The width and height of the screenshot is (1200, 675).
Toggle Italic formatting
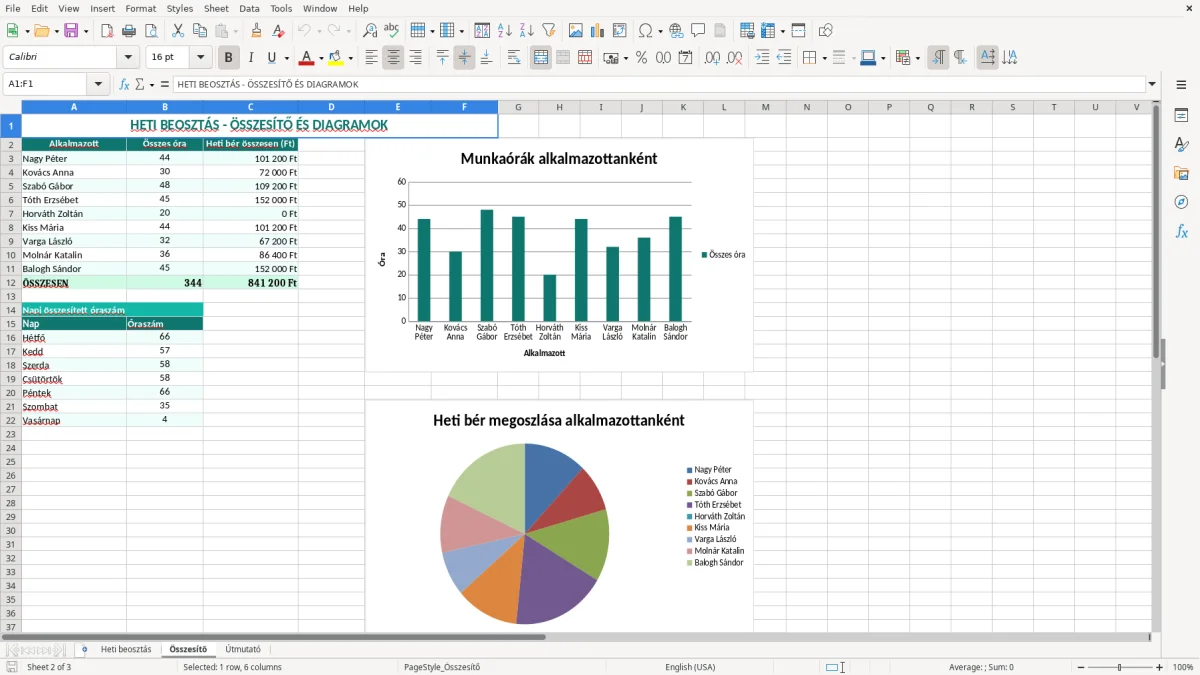pyautogui.click(x=251, y=58)
